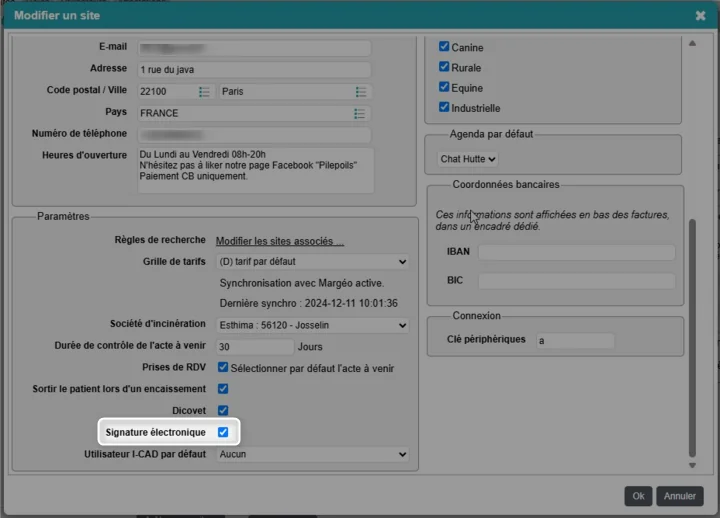720x518 pixels.
Task: Click the scrollbar up arrow
Action: tap(691, 43)
